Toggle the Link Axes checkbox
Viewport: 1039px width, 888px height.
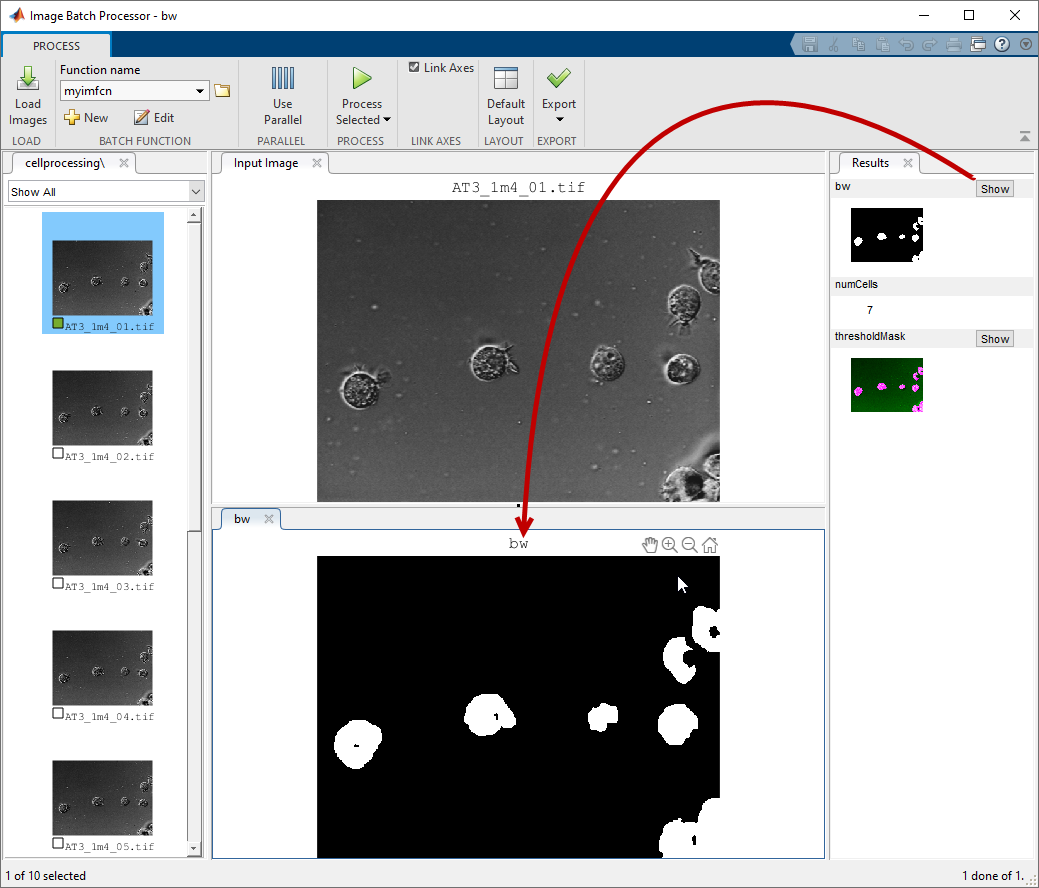coord(414,68)
